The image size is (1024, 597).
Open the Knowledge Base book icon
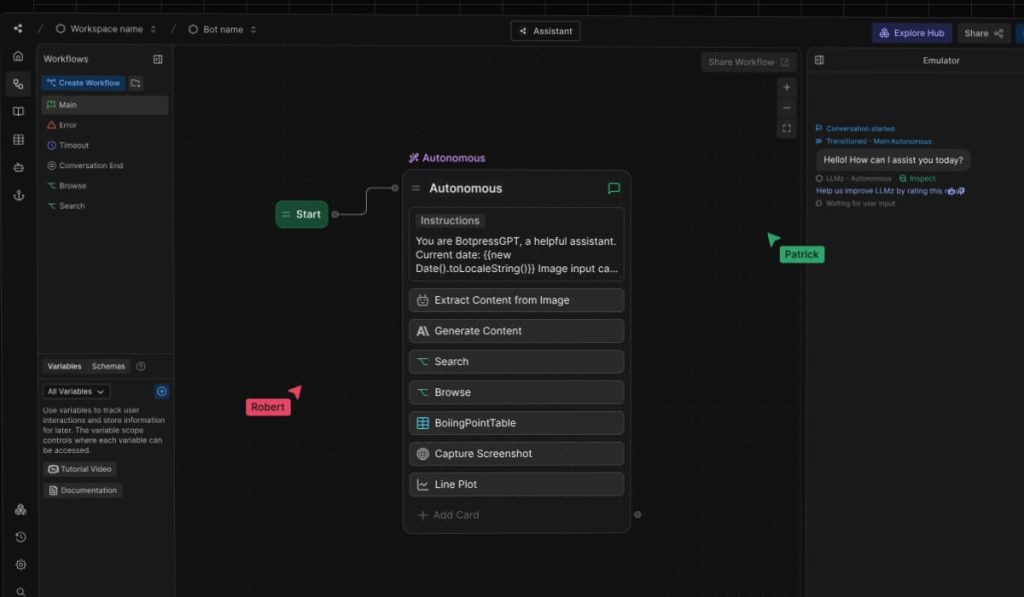(18, 112)
